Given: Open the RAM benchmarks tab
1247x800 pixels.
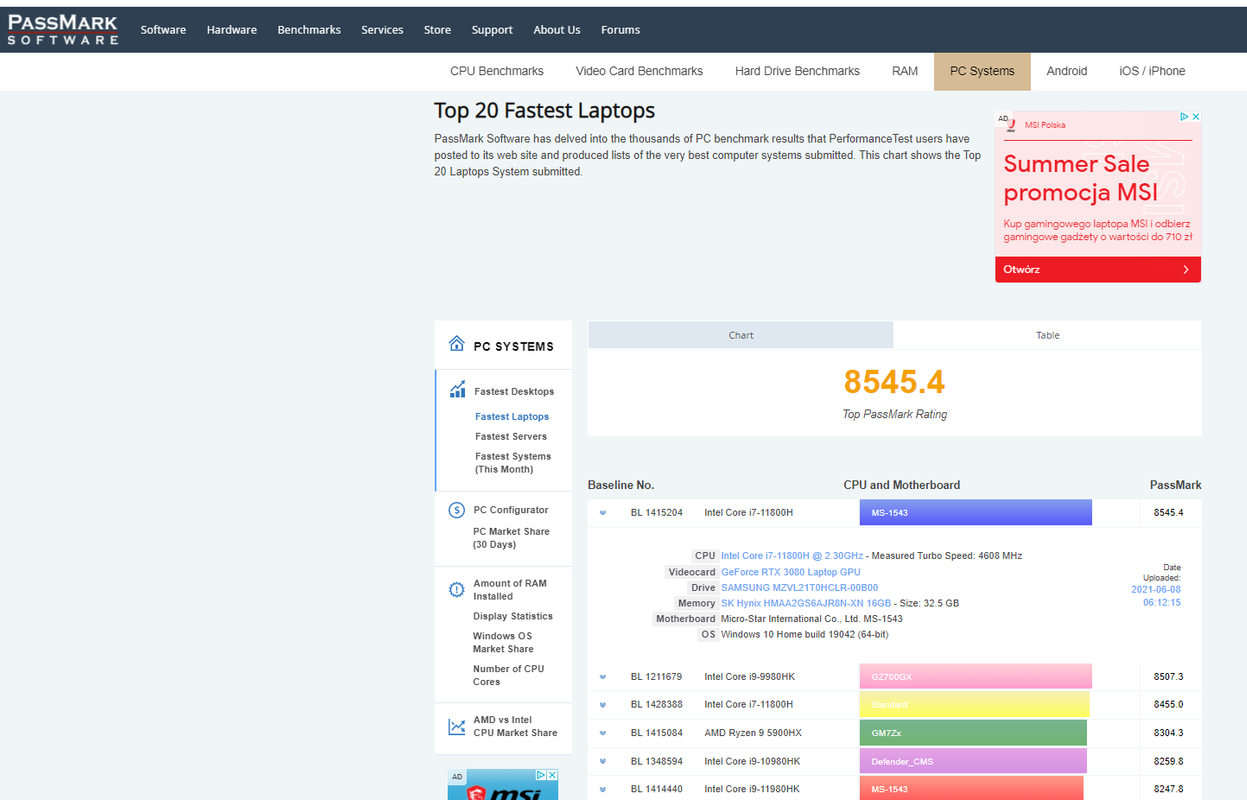Looking at the screenshot, I should click(x=905, y=71).
